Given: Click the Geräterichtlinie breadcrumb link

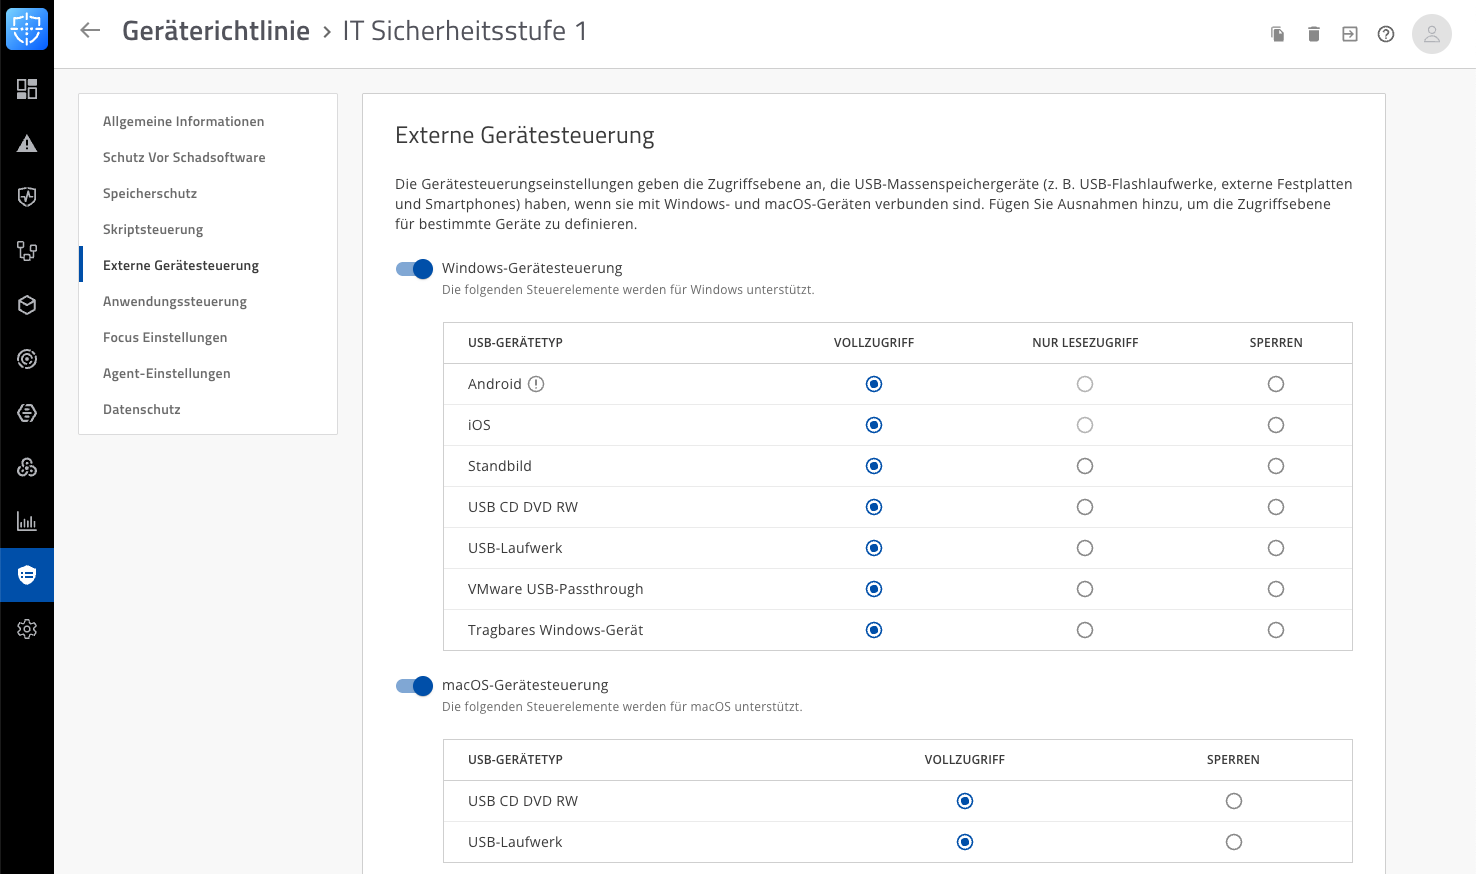Looking at the screenshot, I should click(x=216, y=31).
